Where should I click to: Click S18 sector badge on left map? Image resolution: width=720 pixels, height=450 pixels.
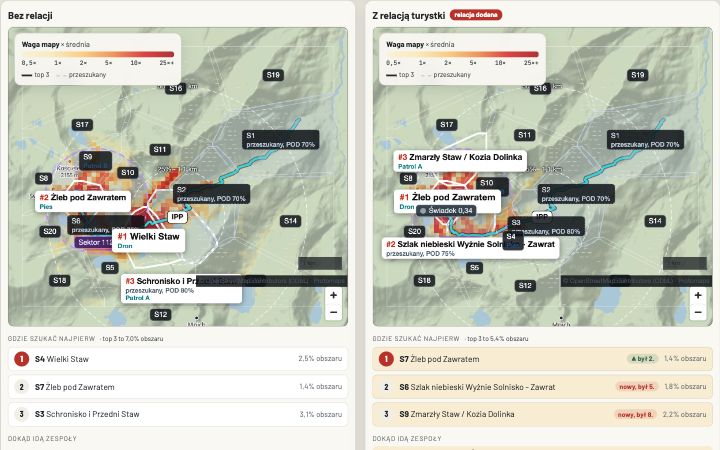click(60, 280)
